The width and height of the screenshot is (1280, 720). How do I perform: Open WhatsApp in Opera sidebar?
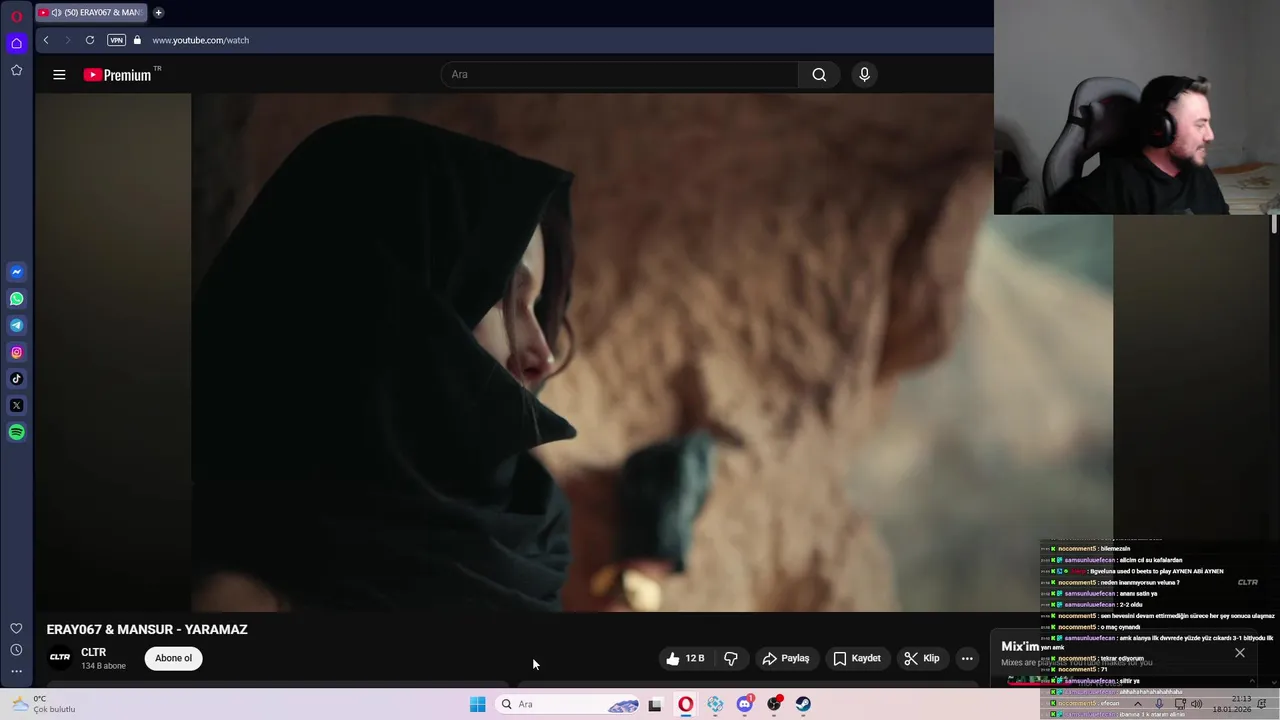pyautogui.click(x=16, y=299)
